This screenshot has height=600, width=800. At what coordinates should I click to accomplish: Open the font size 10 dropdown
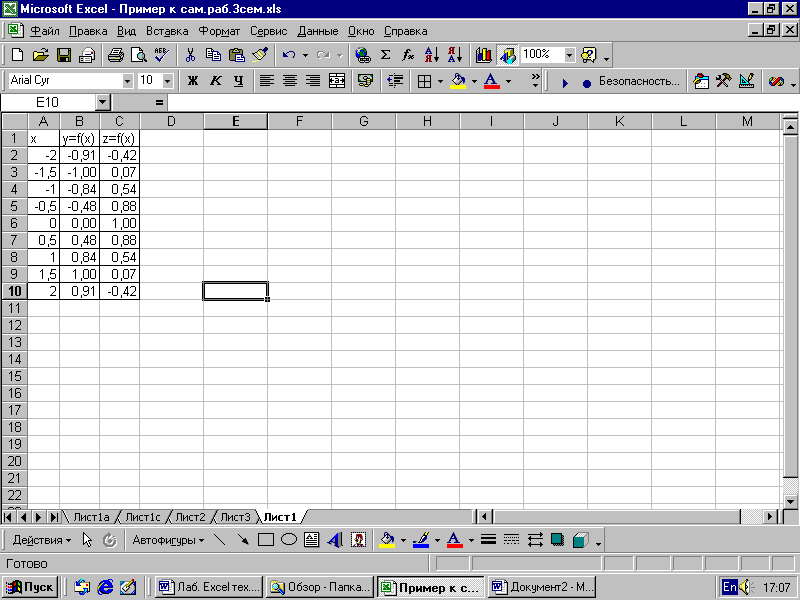pyautogui.click(x=167, y=81)
